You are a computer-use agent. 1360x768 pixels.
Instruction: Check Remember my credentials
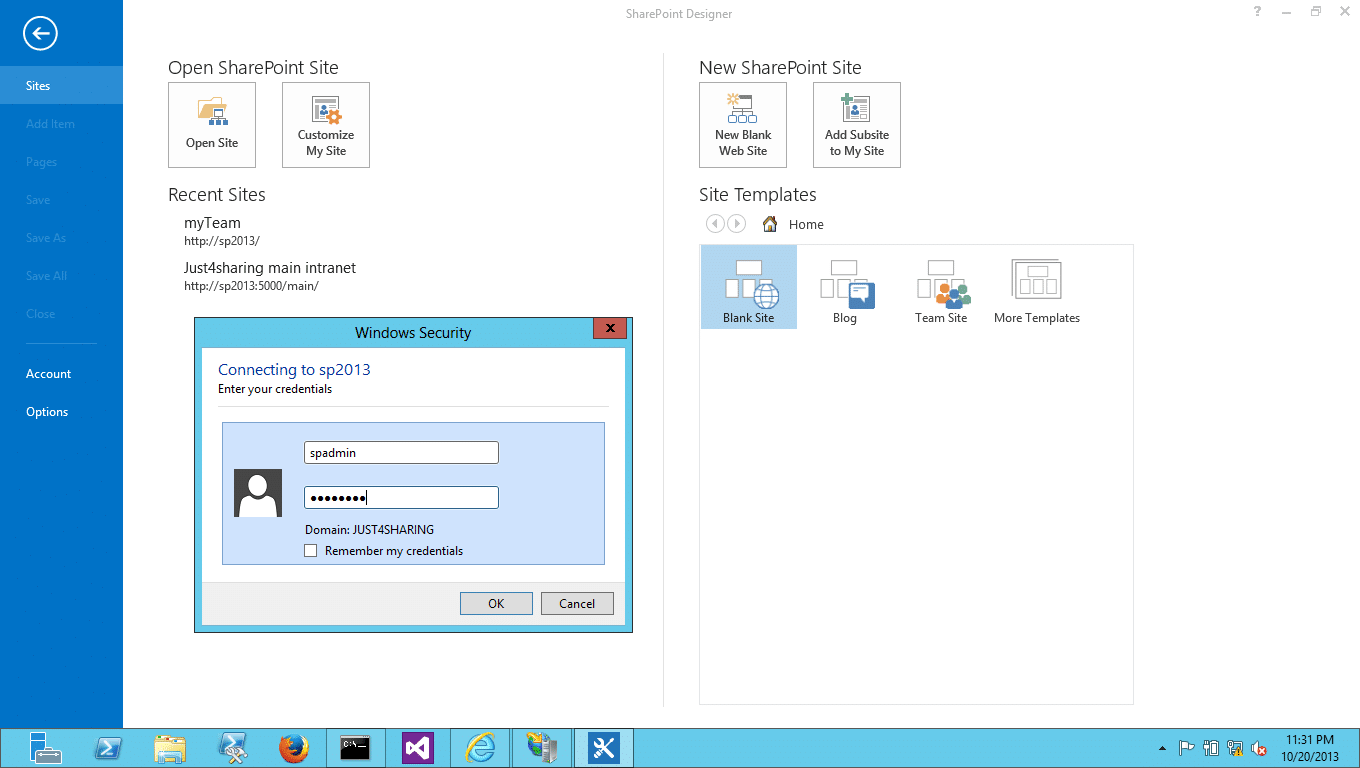tap(311, 551)
